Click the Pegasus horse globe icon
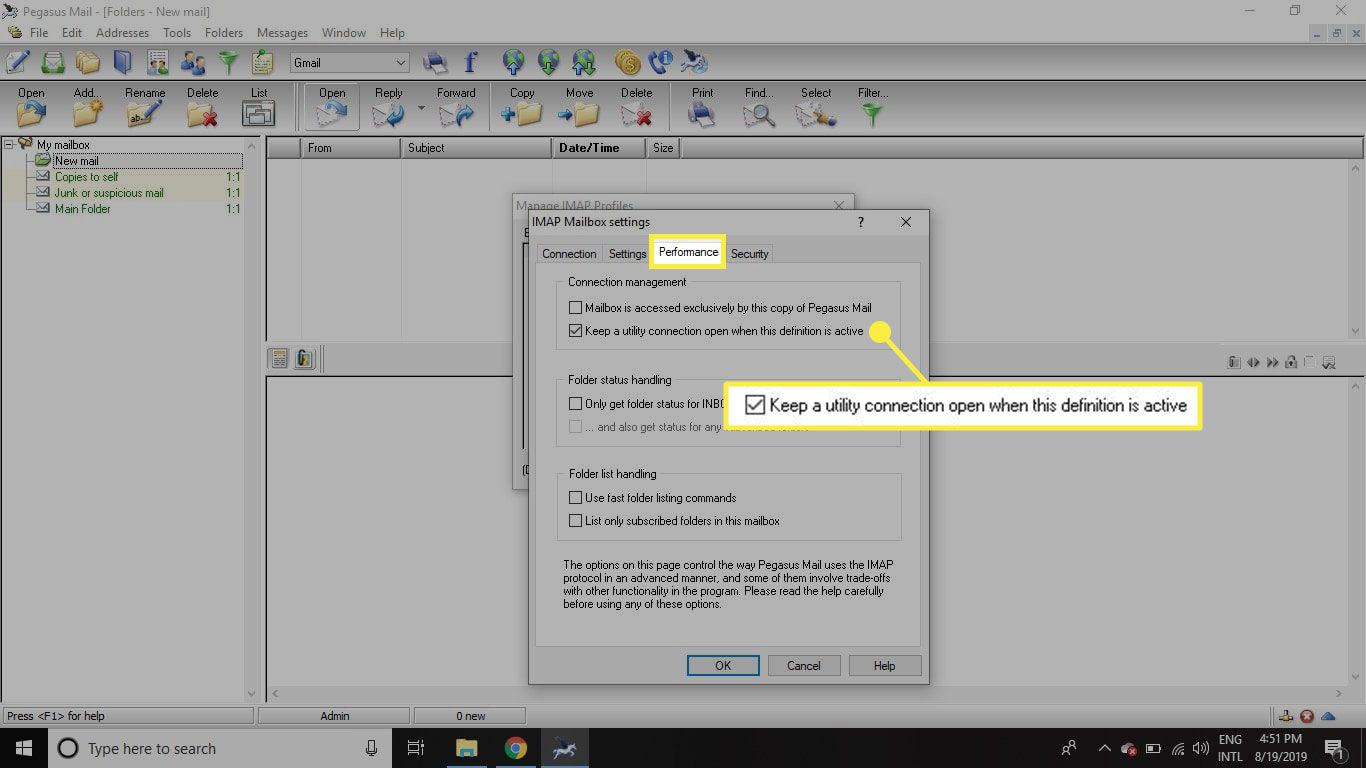The height and width of the screenshot is (768, 1366). pyautogui.click(x=695, y=63)
